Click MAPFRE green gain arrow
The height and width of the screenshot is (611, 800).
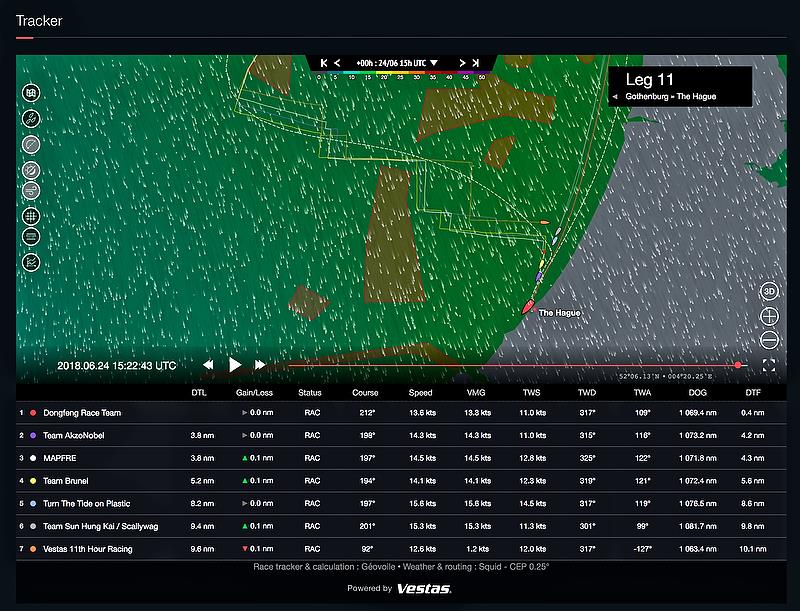(x=245, y=458)
